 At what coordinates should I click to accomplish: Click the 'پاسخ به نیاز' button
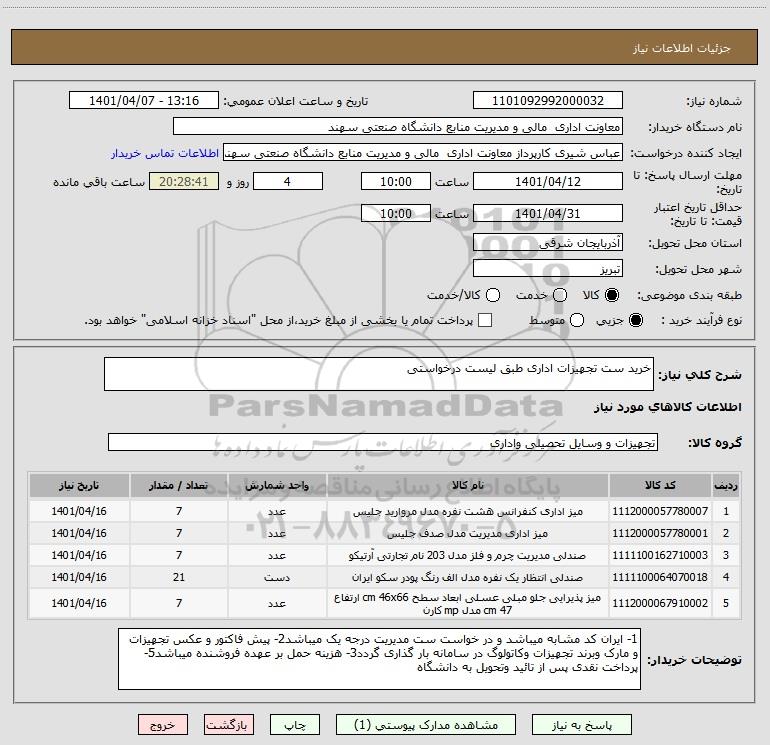(581, 725)
